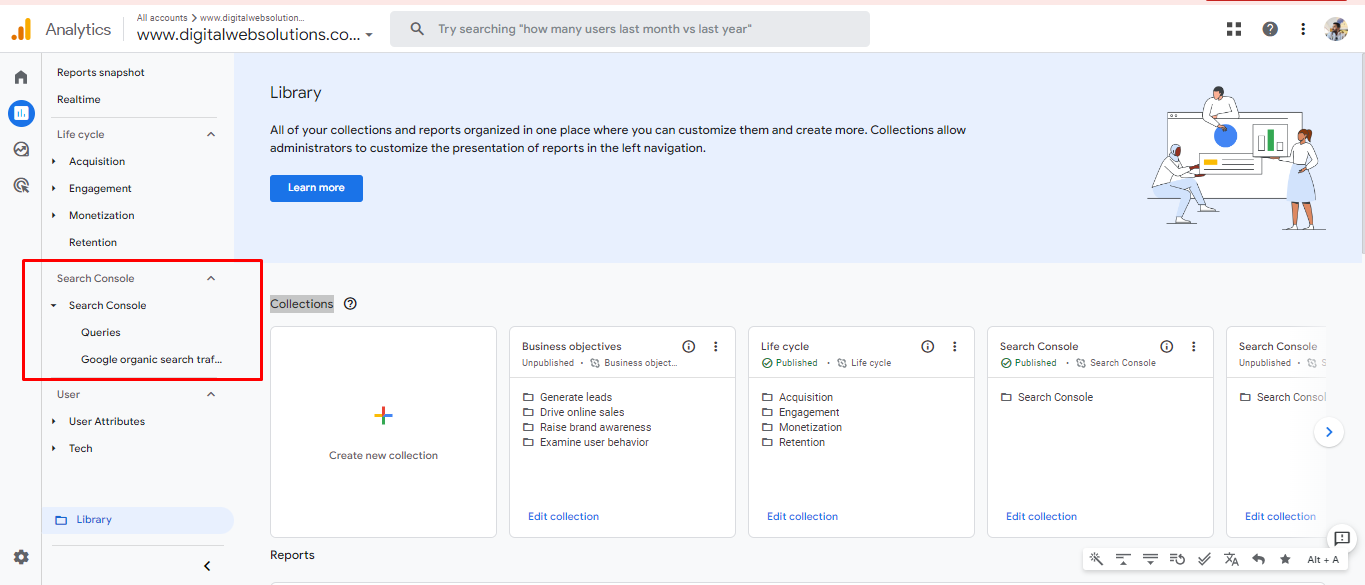Select the Explore icon in left rail

[x=21, y=149]
